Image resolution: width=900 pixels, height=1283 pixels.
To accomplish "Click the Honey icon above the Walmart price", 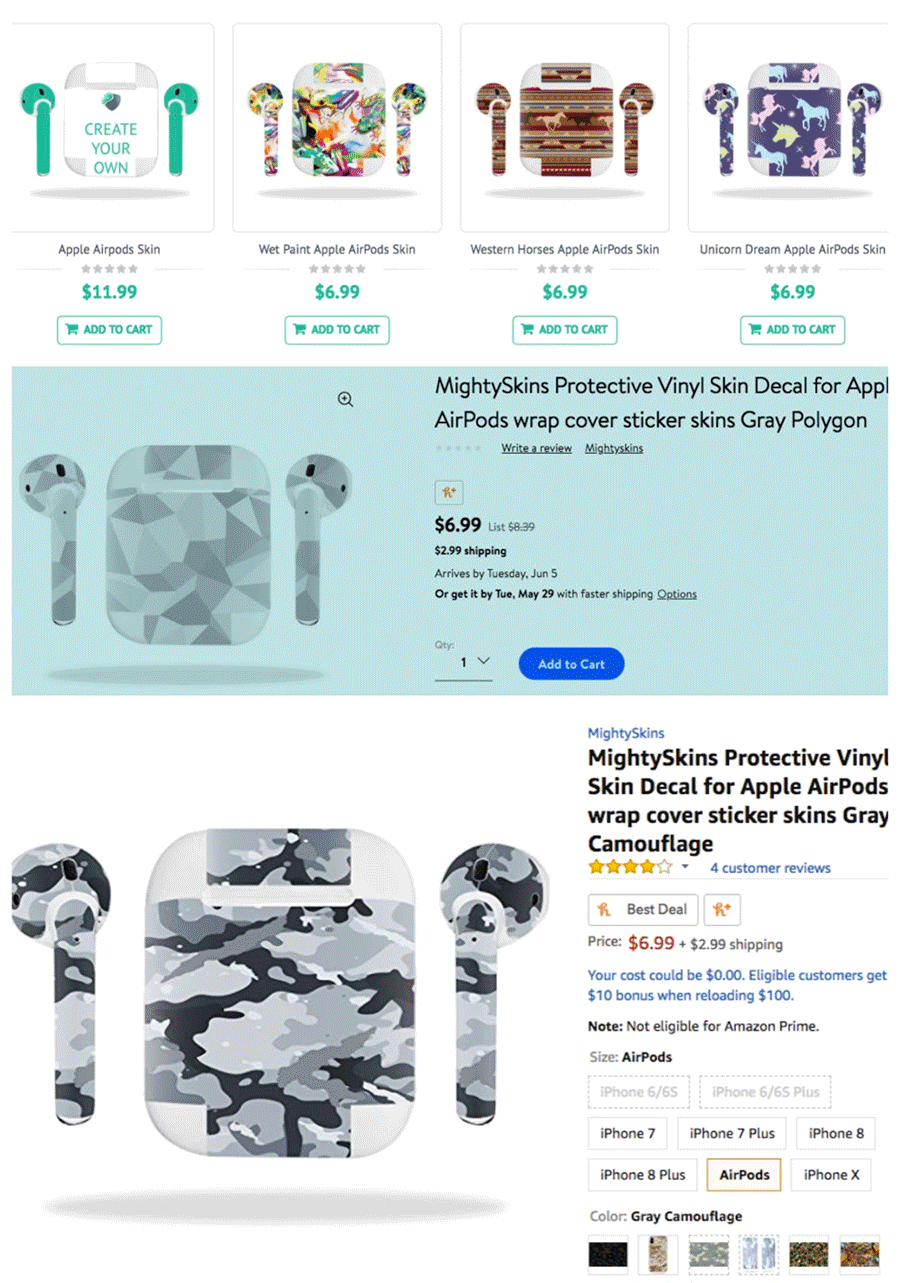I will pos(449,492).
